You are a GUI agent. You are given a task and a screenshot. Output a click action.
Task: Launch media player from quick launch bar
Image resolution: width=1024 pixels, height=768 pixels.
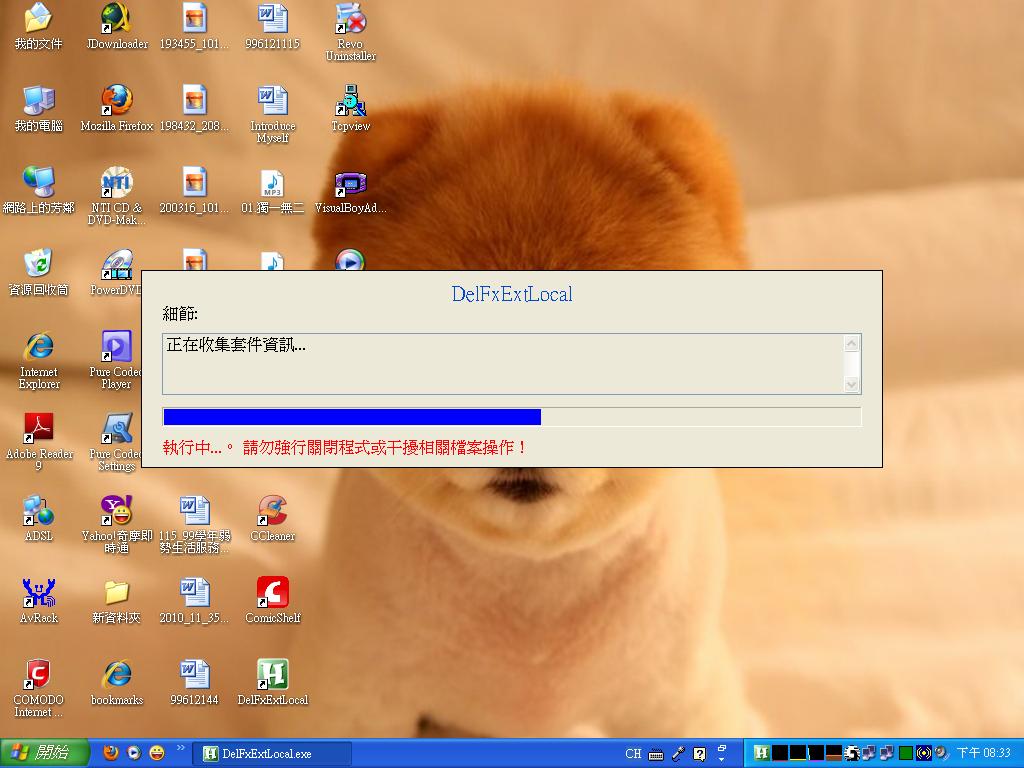pos(134,753)
